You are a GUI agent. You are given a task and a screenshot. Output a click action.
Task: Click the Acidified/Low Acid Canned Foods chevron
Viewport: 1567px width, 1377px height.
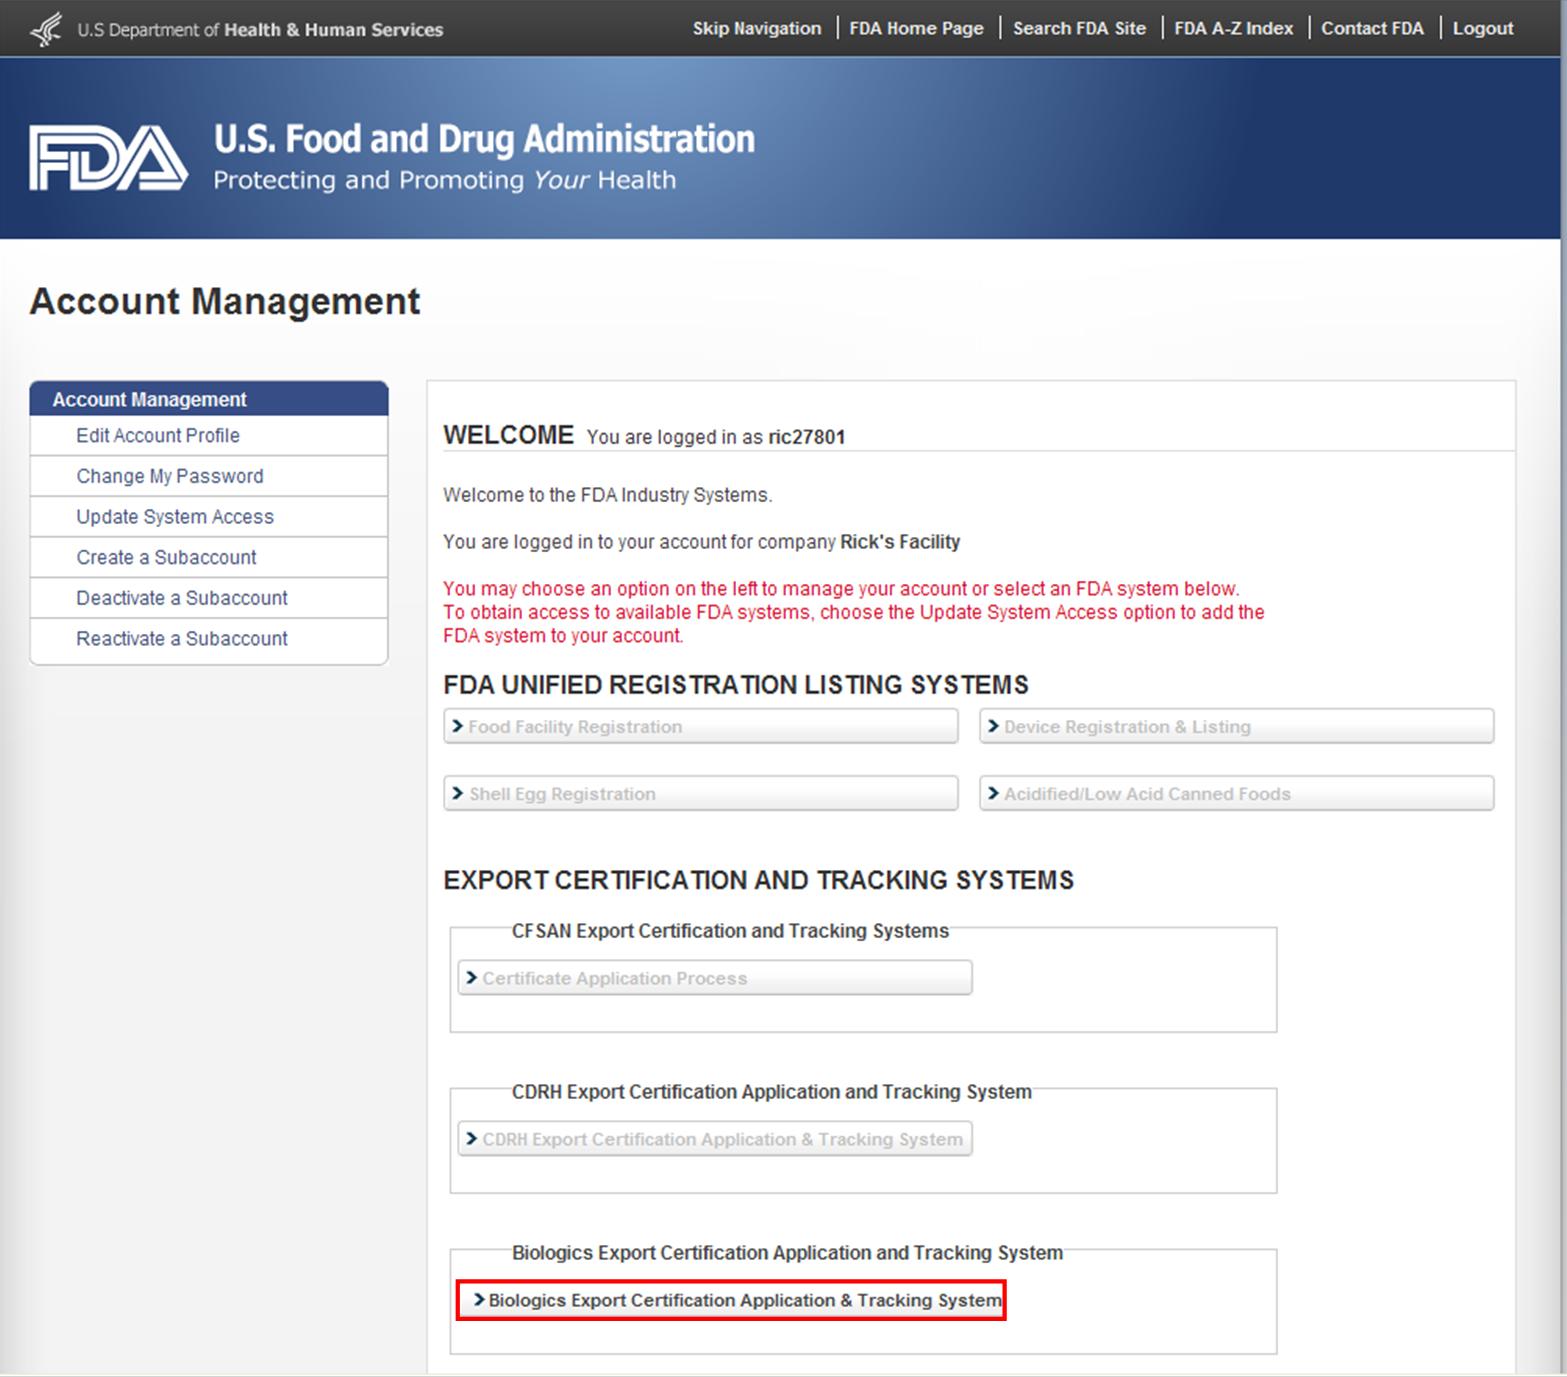point(992,793)
